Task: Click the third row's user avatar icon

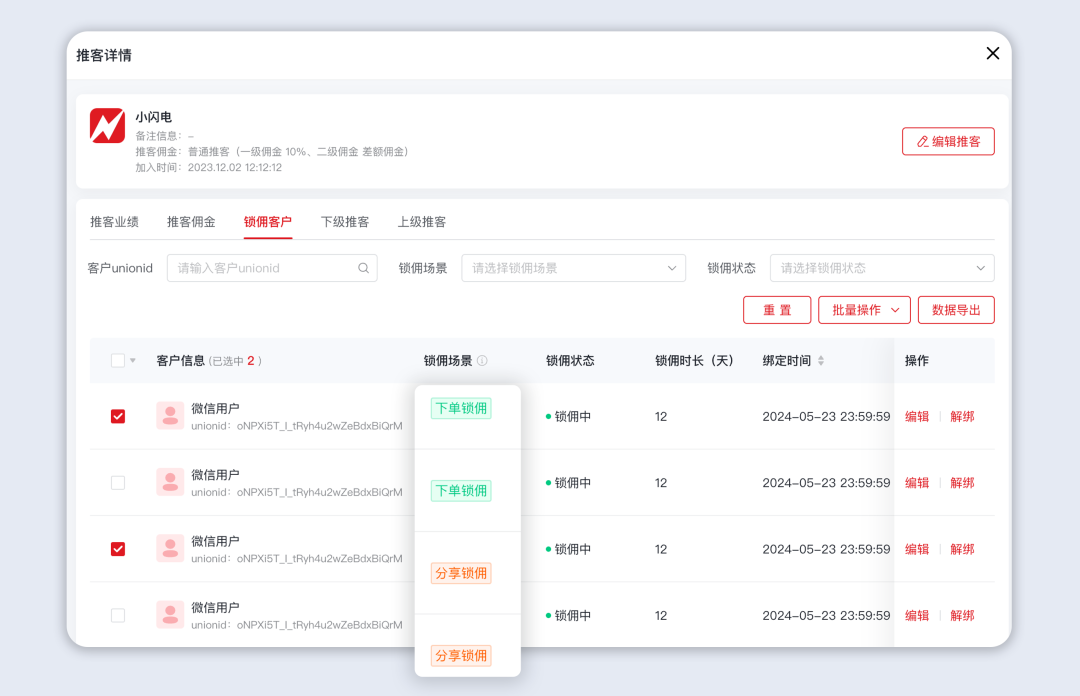Action: coord(170,548)
